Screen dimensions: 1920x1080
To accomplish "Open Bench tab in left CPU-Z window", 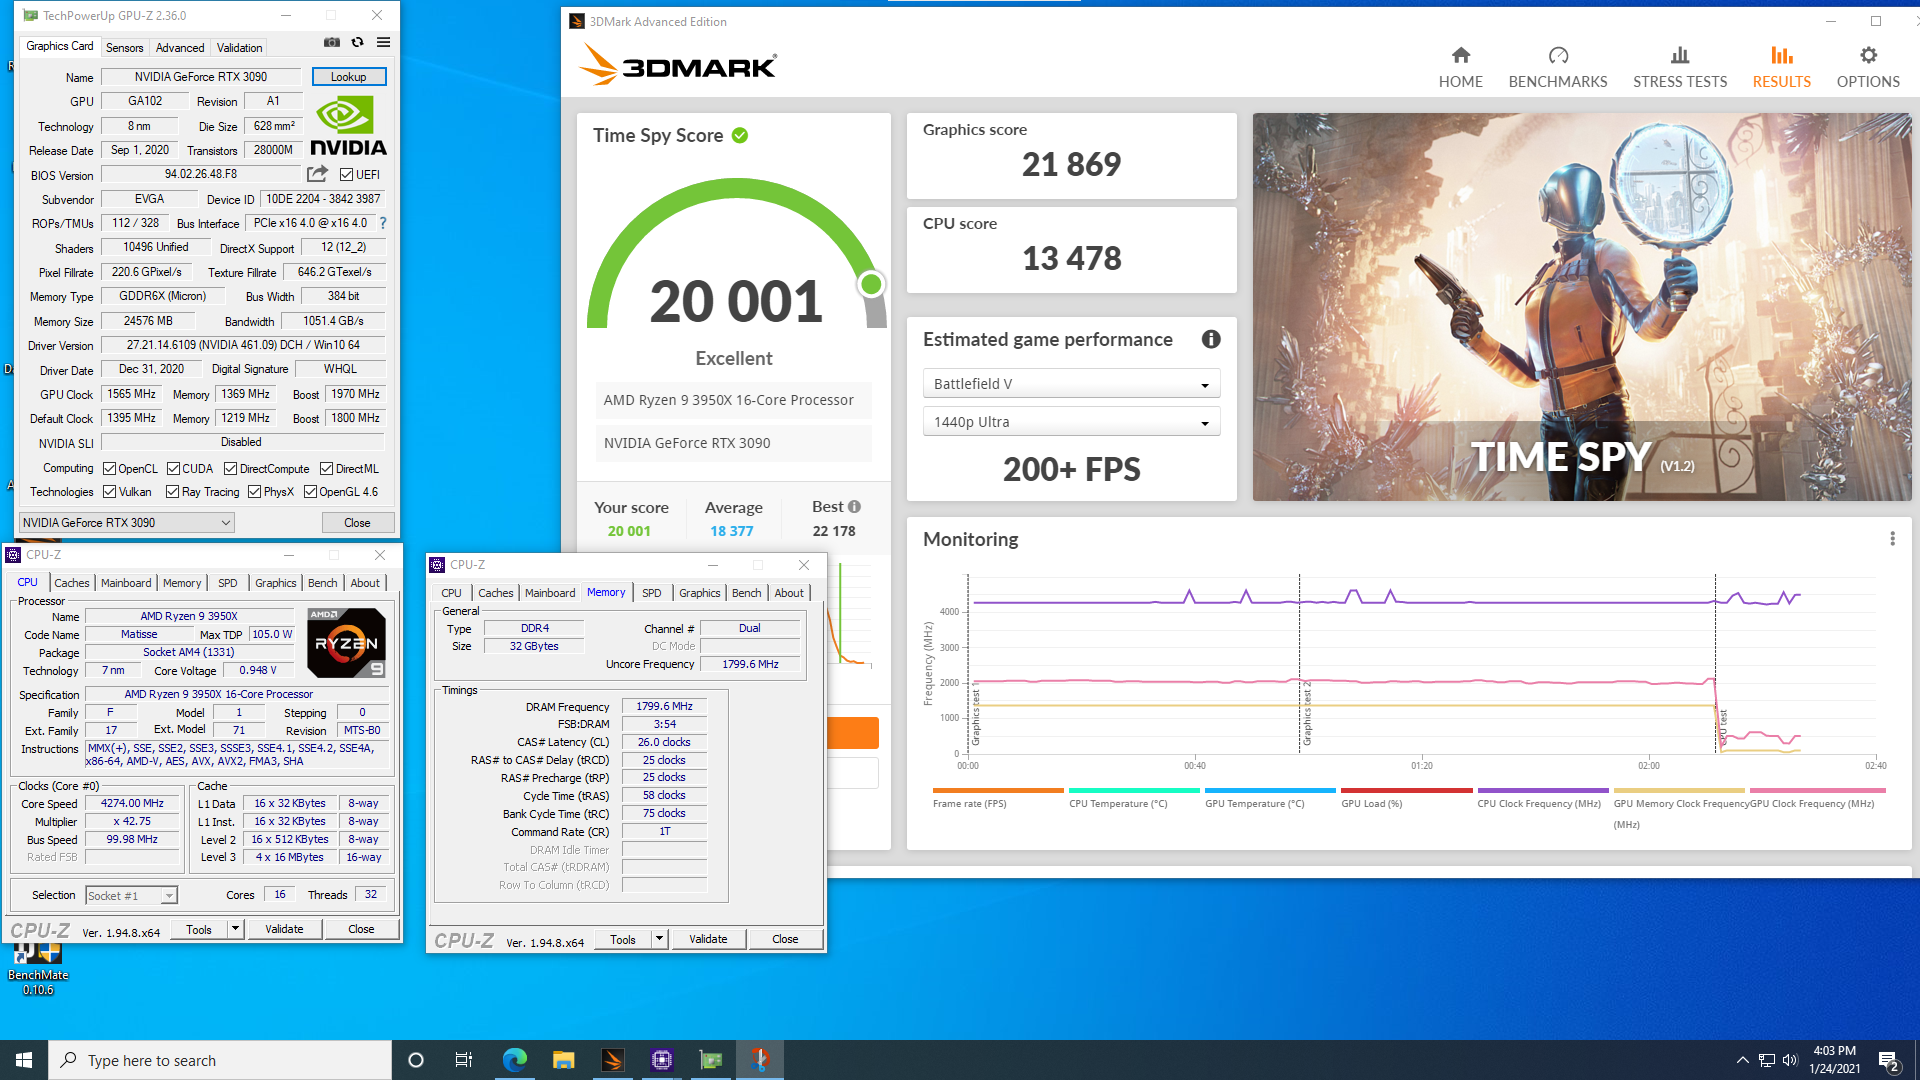I will tap(322, 583).
